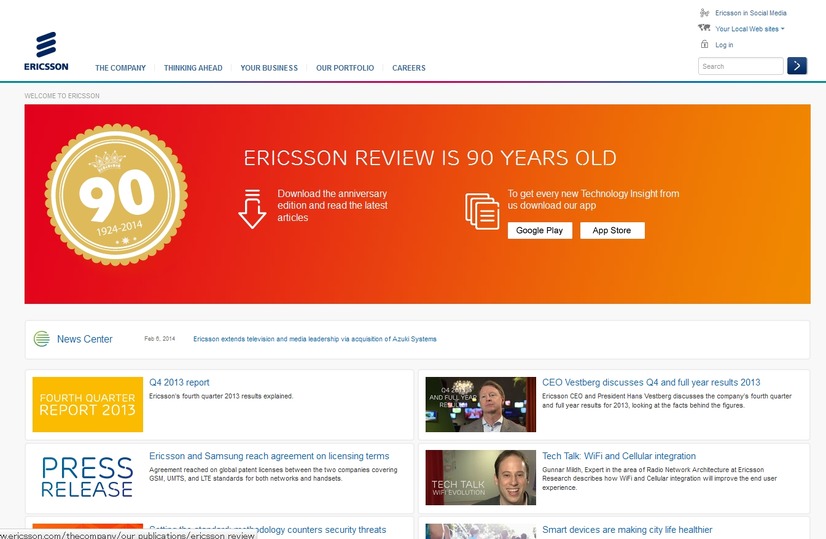Click the Log in link
826x539 pixels.
724,45
